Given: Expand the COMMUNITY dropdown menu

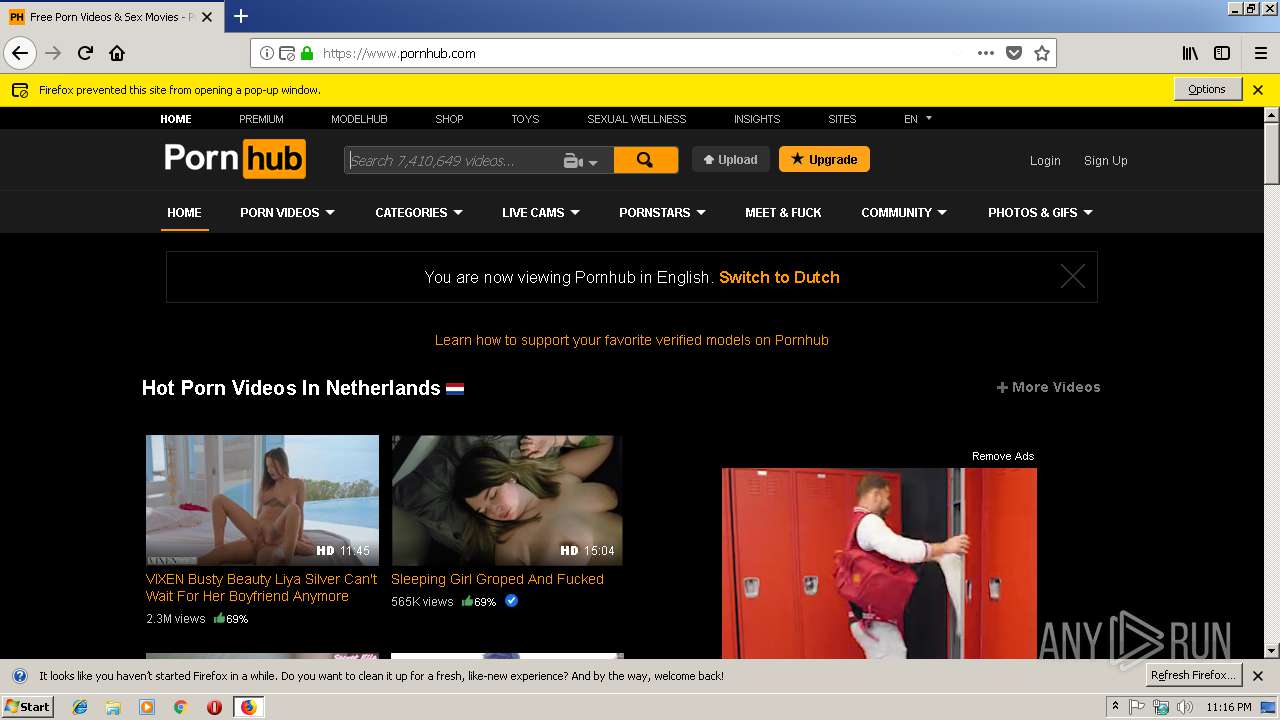Looking at the screenshot, I should 904,212.
